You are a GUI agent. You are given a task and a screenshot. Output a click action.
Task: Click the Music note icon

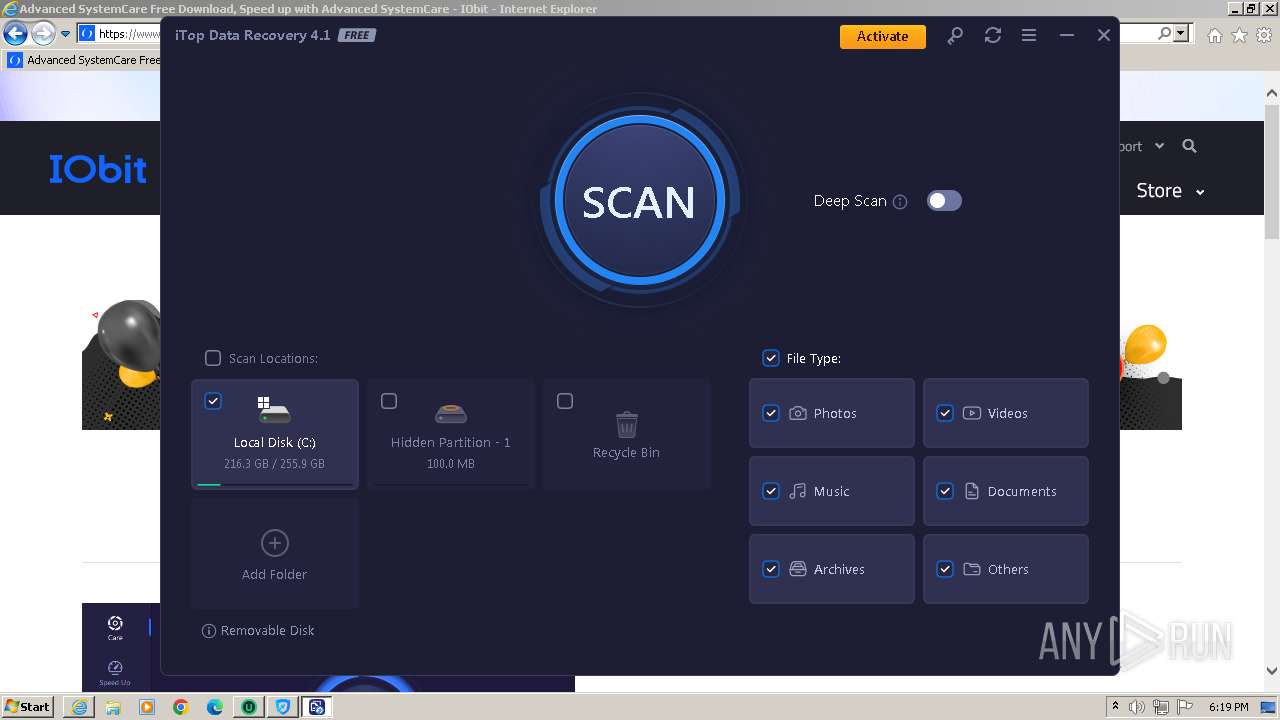coord(798,491)
